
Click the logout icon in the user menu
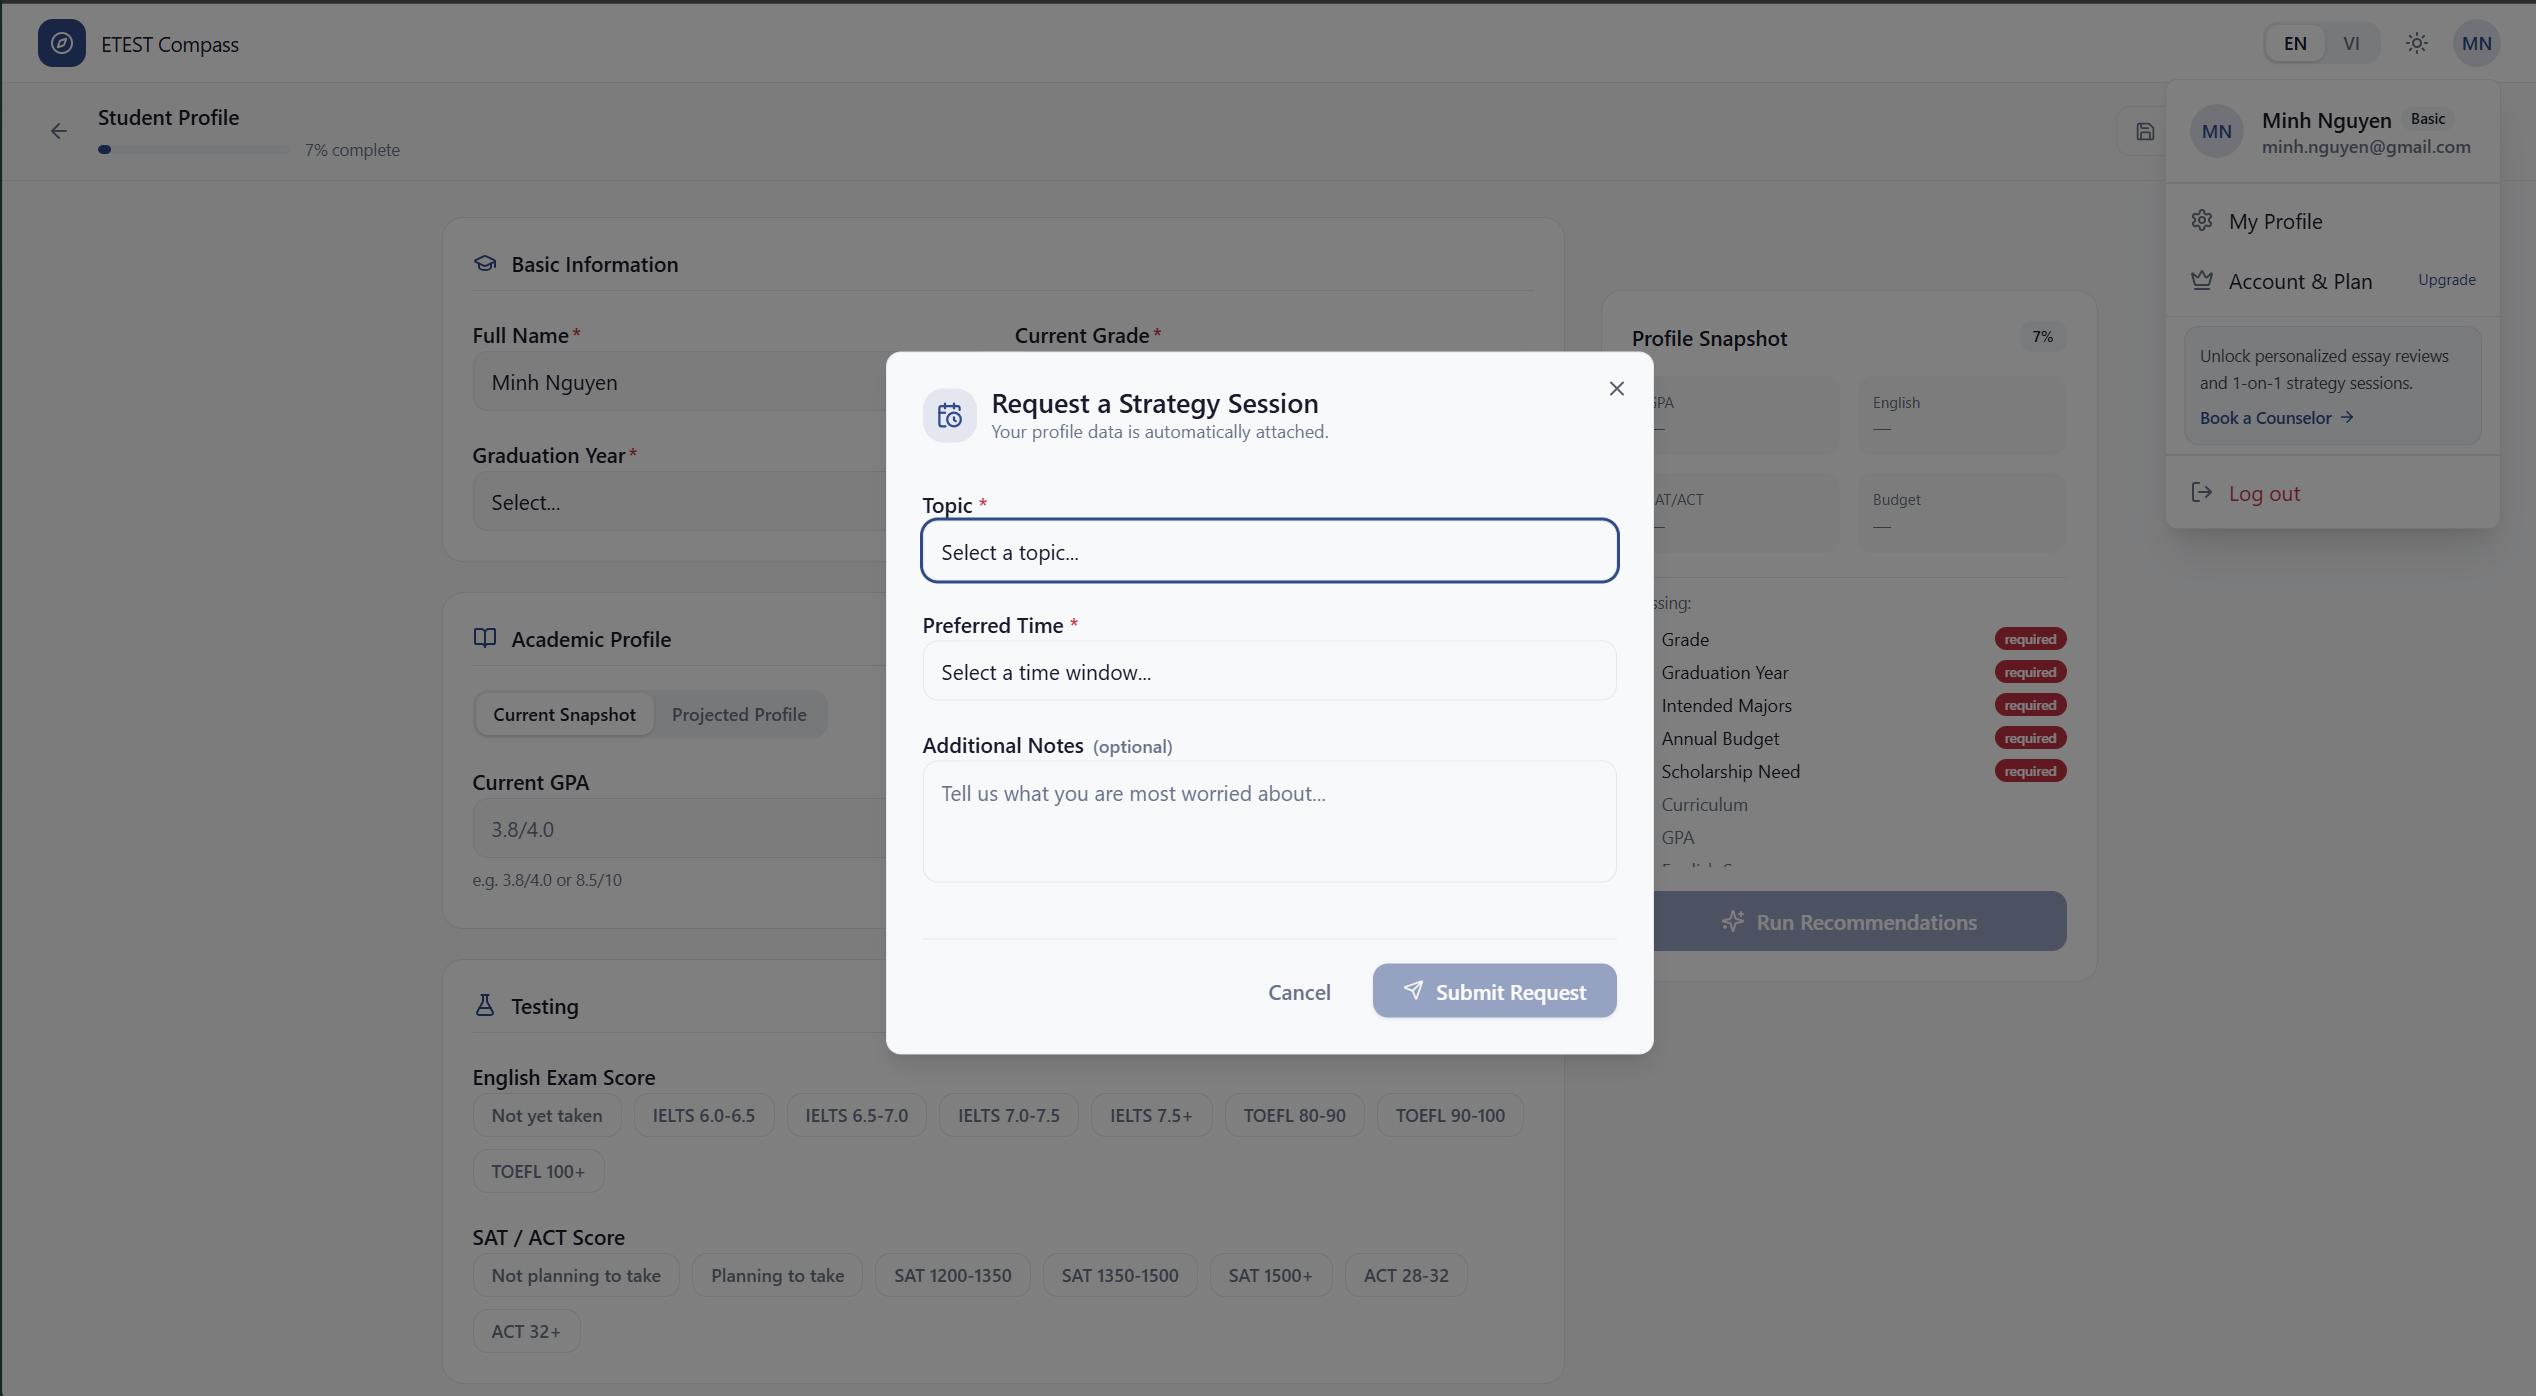(2201, 492)
